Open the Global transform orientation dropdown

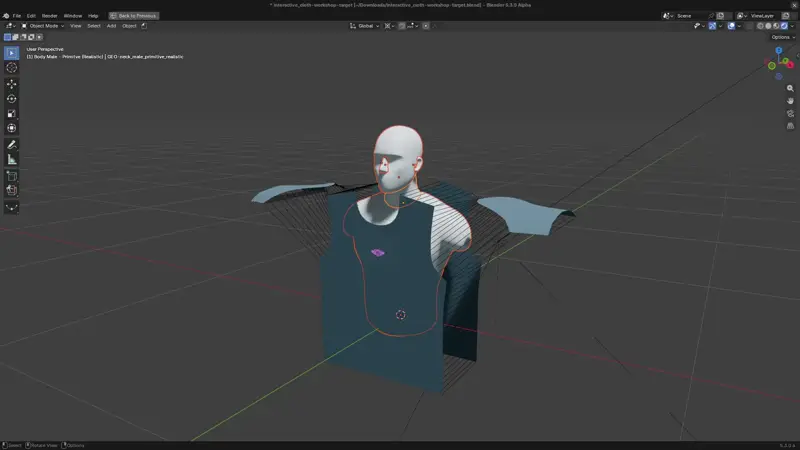[x=365, y=26]
